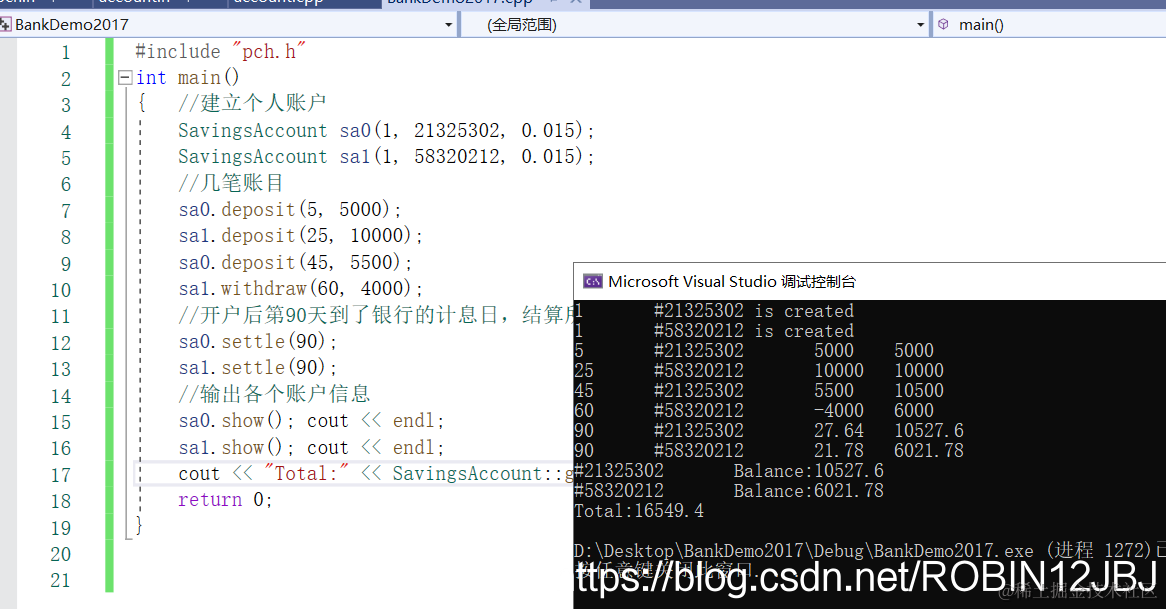1166x609 pixels.
Task: Click the BankDemo2017.exe path line in console
Action: 870,551
